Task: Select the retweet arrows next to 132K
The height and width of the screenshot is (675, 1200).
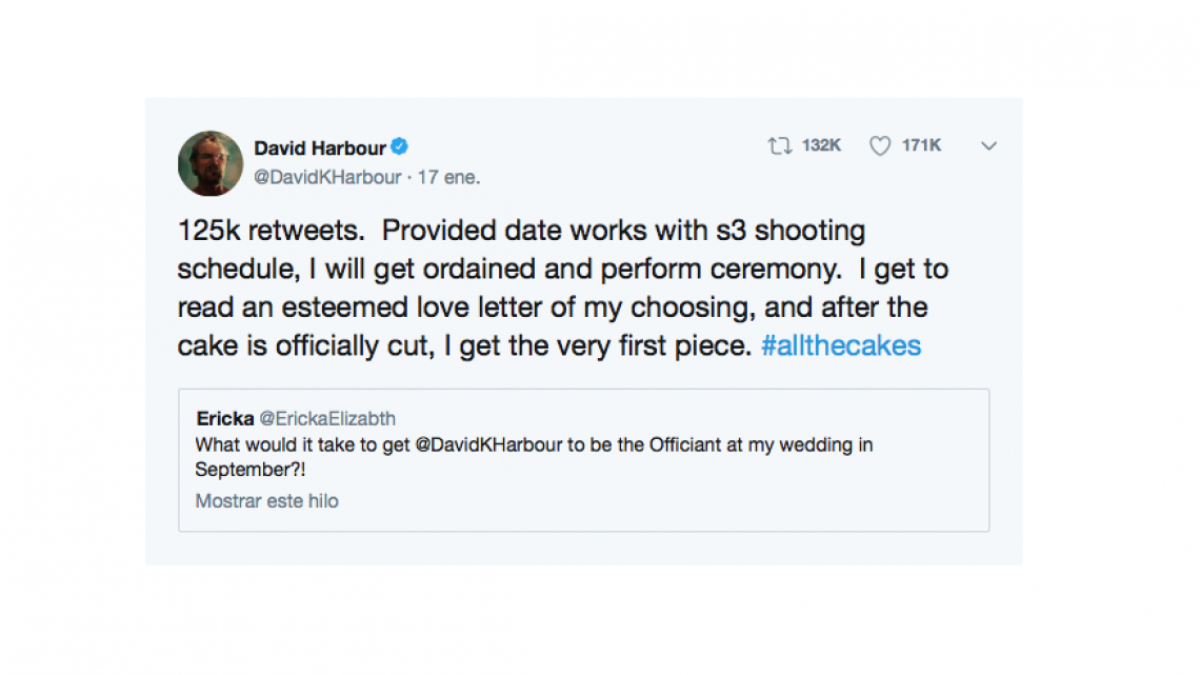Action: pos(781,146)
